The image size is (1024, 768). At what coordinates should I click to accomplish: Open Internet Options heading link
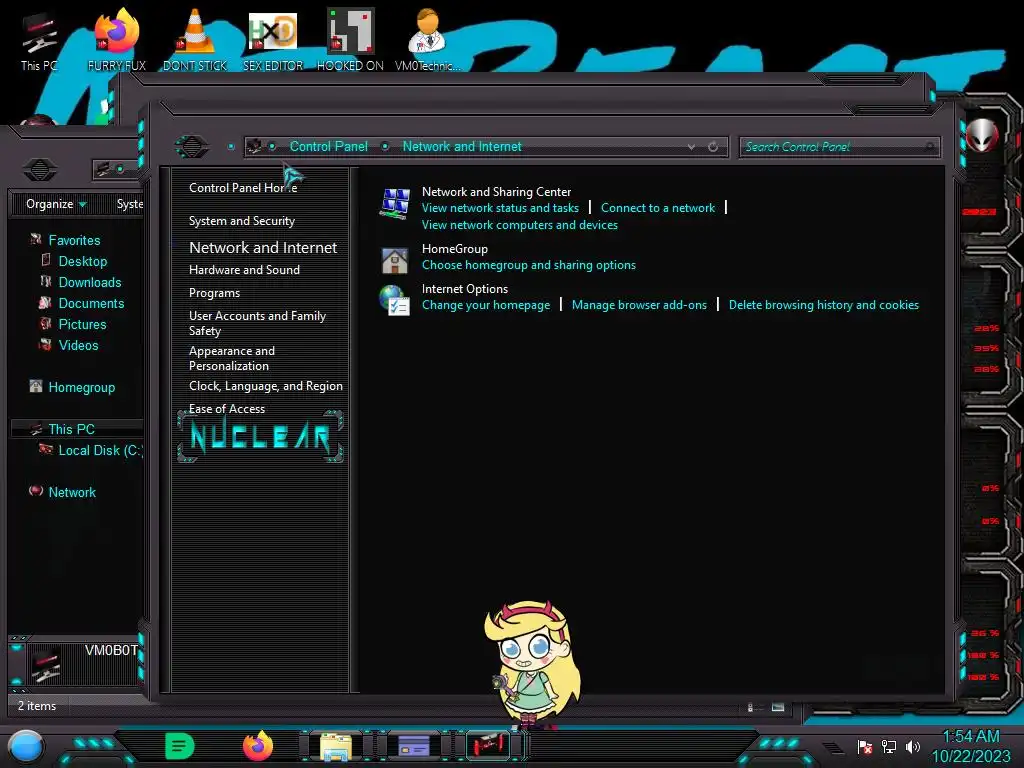[464, 289]
